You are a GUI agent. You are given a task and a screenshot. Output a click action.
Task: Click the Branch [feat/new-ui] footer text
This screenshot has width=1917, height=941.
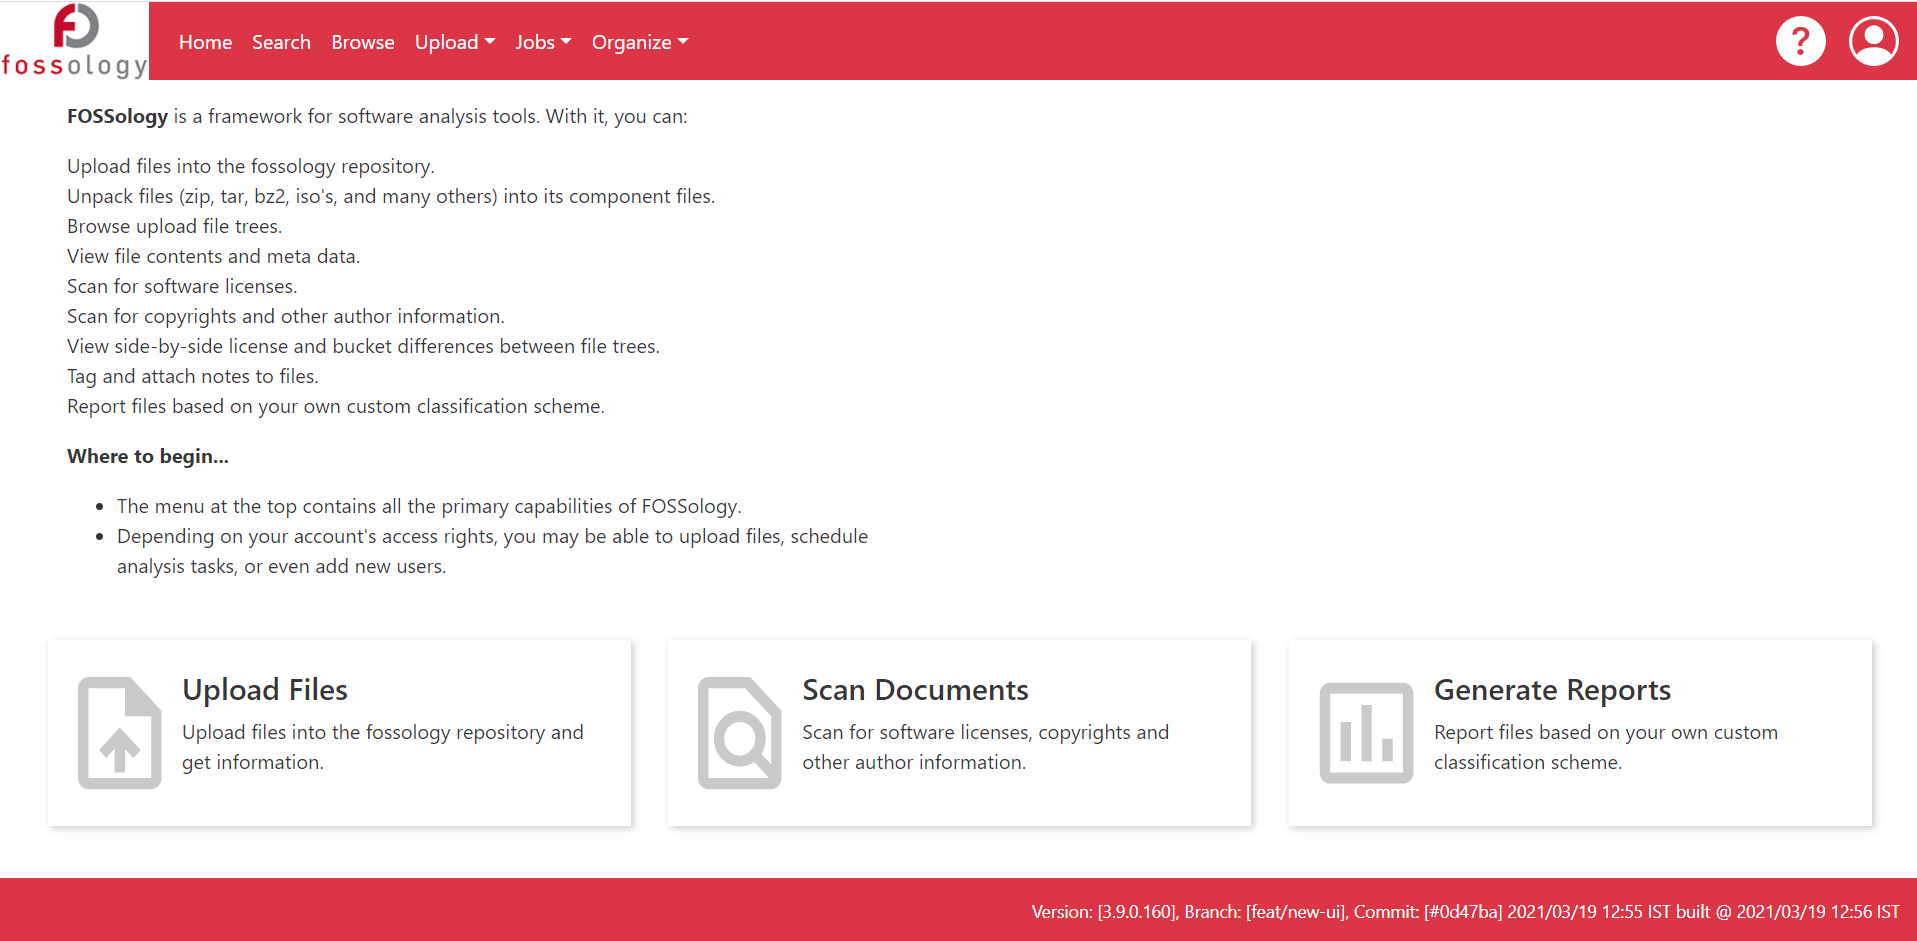pos(1266,912)
